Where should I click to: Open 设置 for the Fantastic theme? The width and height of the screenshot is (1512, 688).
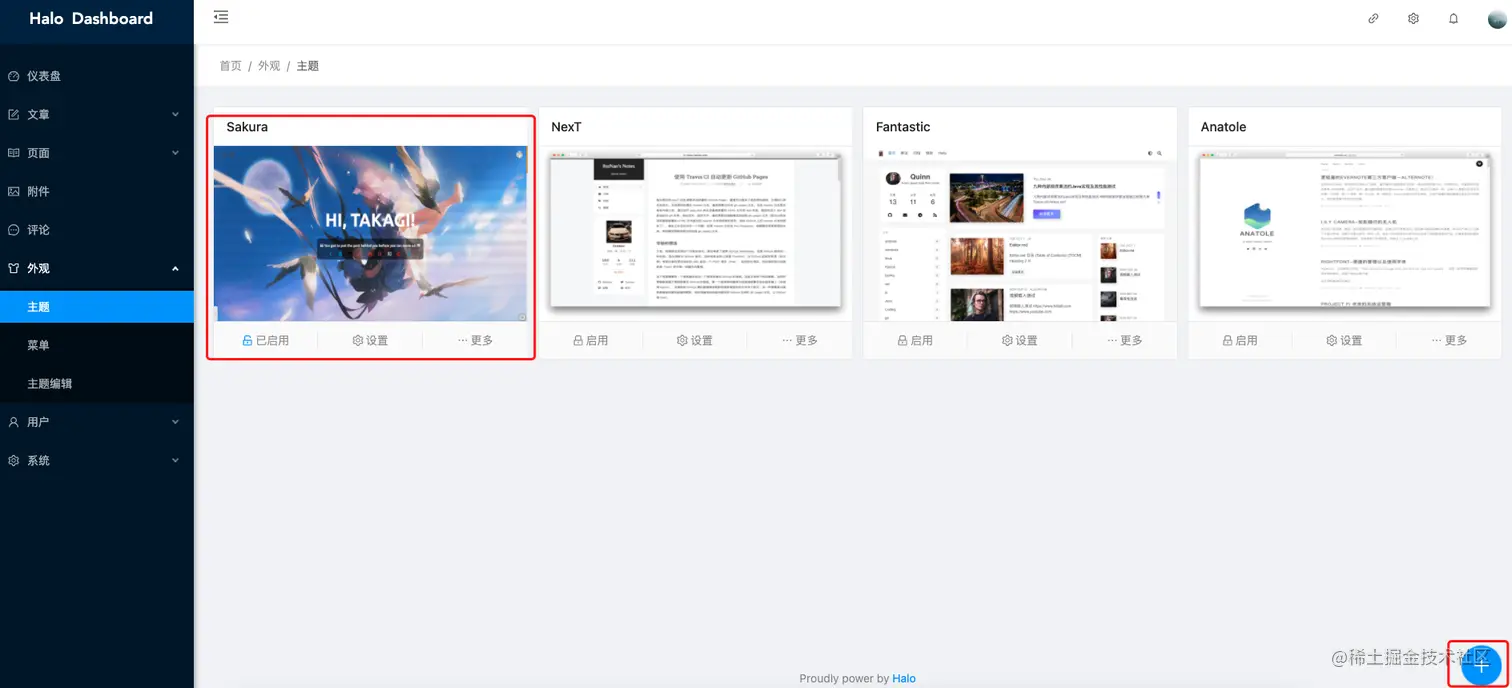pos(1020,341)
